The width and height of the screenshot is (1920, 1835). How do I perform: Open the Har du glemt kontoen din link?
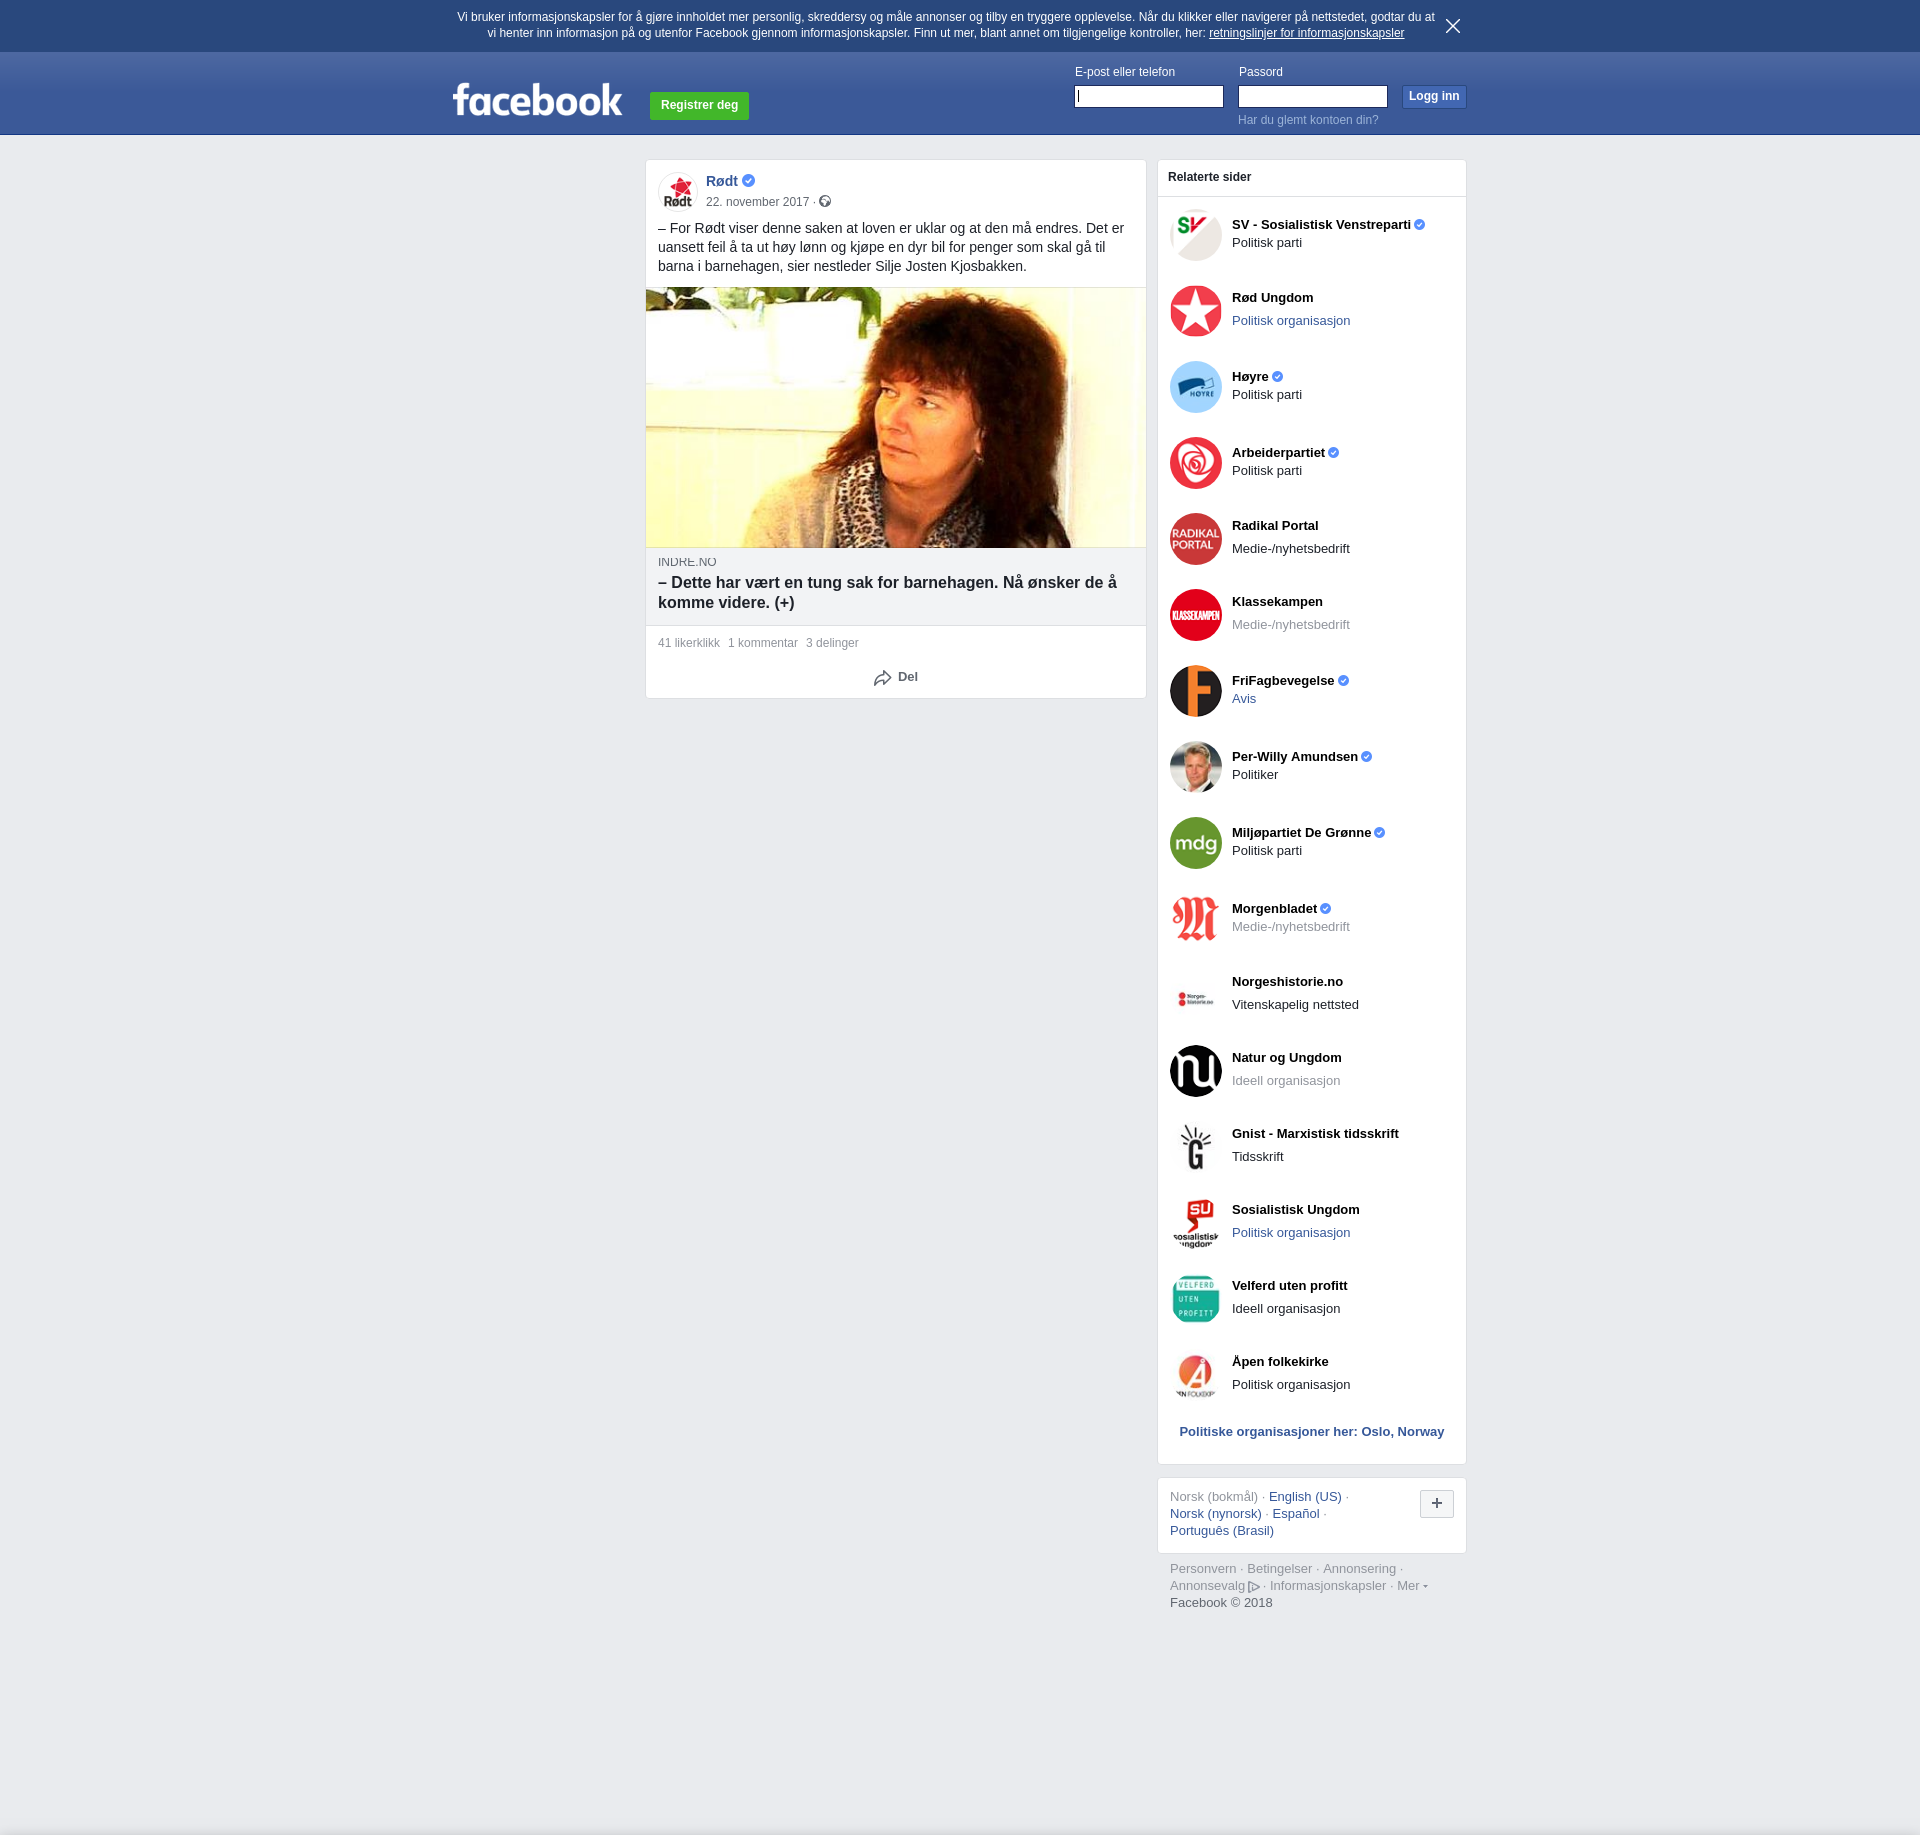pos(1307,120)
